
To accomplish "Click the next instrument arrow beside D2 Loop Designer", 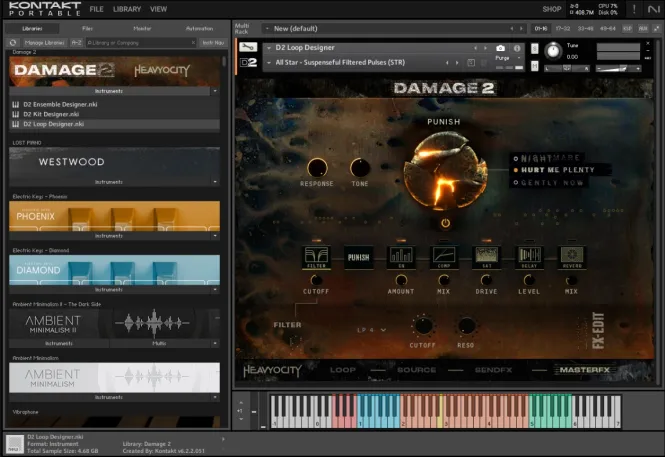I will (486, 48).
